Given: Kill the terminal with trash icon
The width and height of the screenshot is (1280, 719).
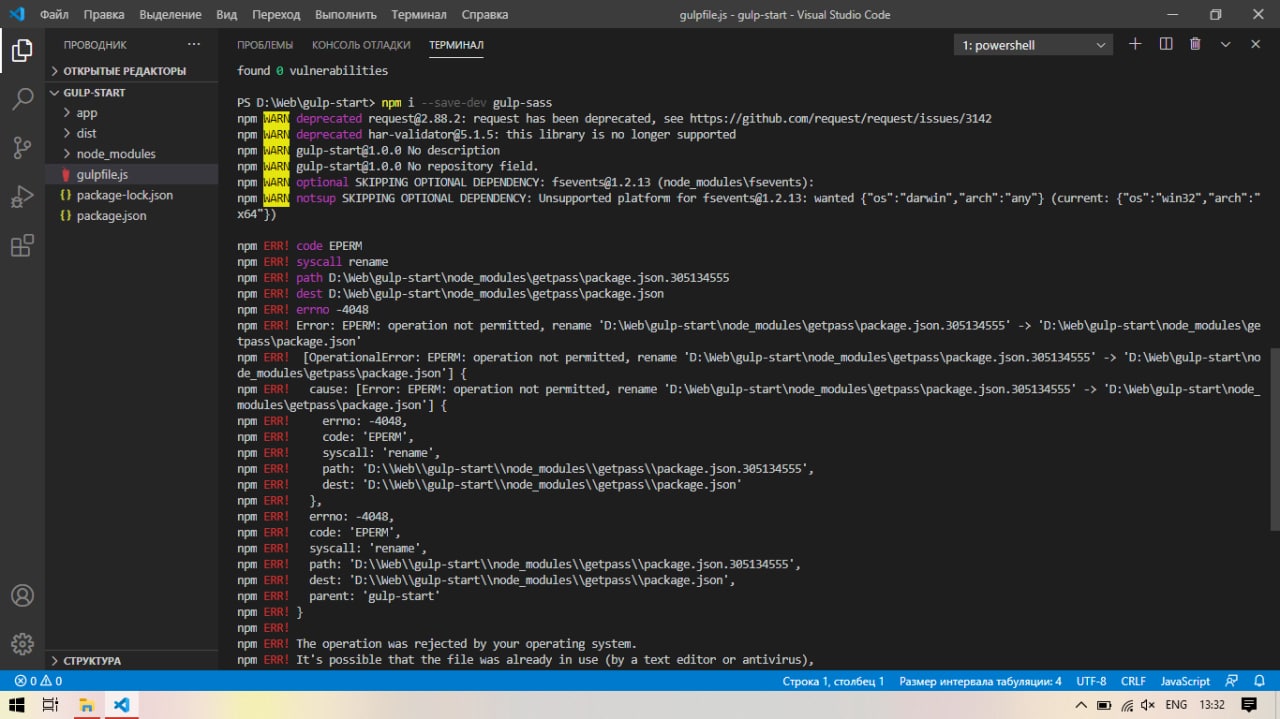Looking at the screenshot, I should tap(1195, 44).
